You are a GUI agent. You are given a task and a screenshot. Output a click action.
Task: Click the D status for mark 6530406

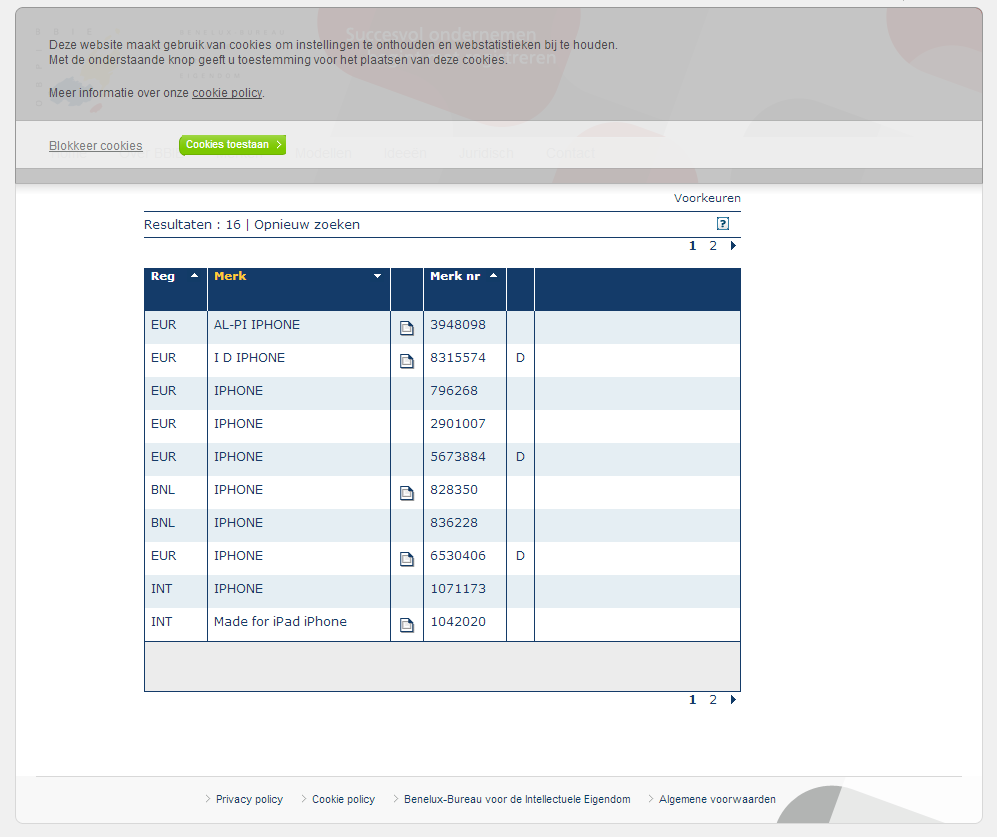pos(520,556)
